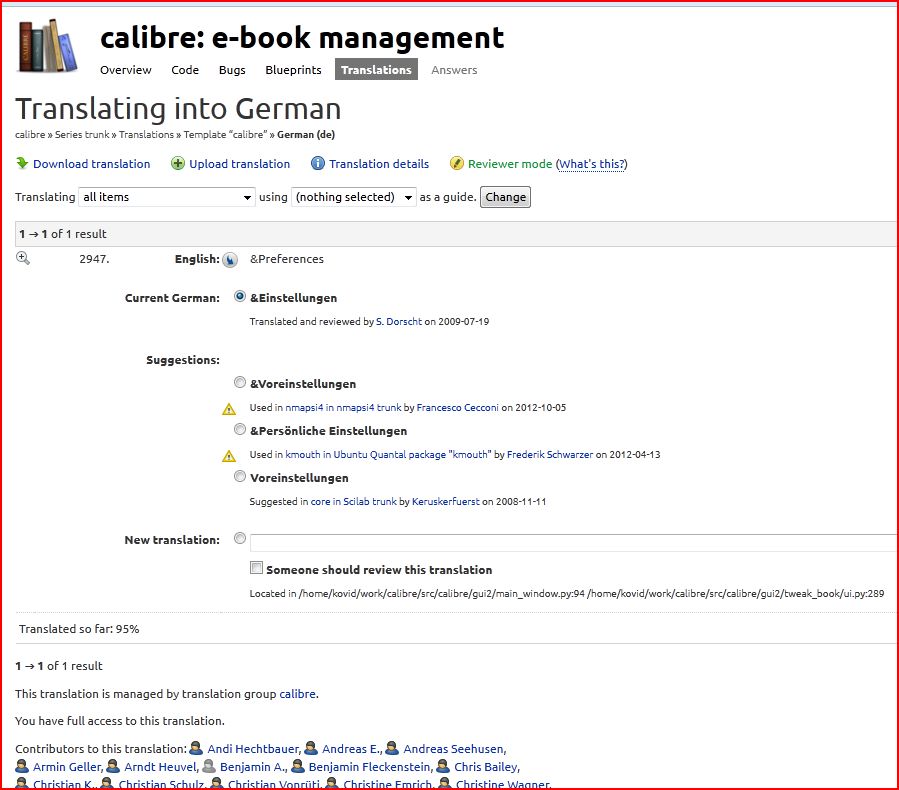Click the Upload translation link
This screenshot has width=899, height=790.
point(240,164)
